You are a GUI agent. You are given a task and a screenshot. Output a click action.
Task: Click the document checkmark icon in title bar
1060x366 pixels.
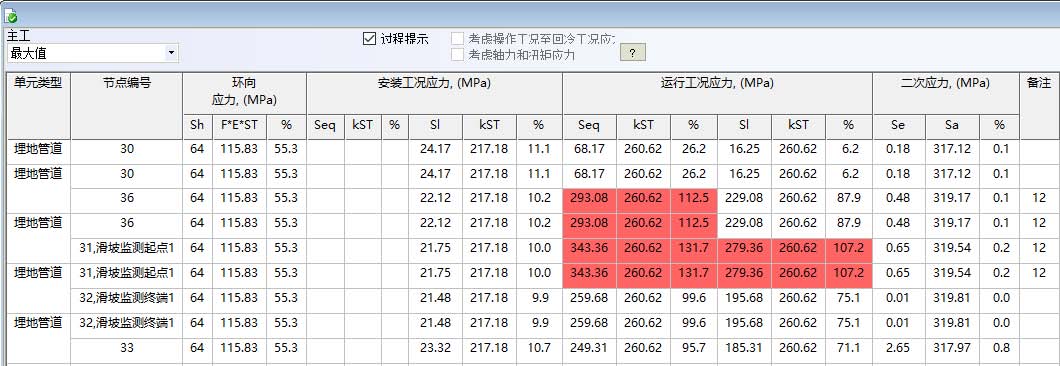10,17
